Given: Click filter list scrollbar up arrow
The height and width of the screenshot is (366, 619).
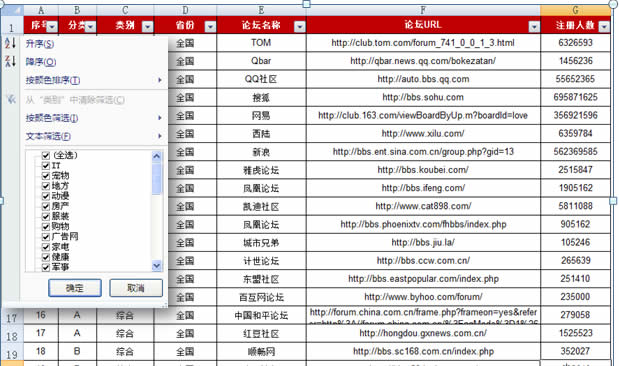Looking at the screenshot, I should pyautogui.click(x=157, y=156).
